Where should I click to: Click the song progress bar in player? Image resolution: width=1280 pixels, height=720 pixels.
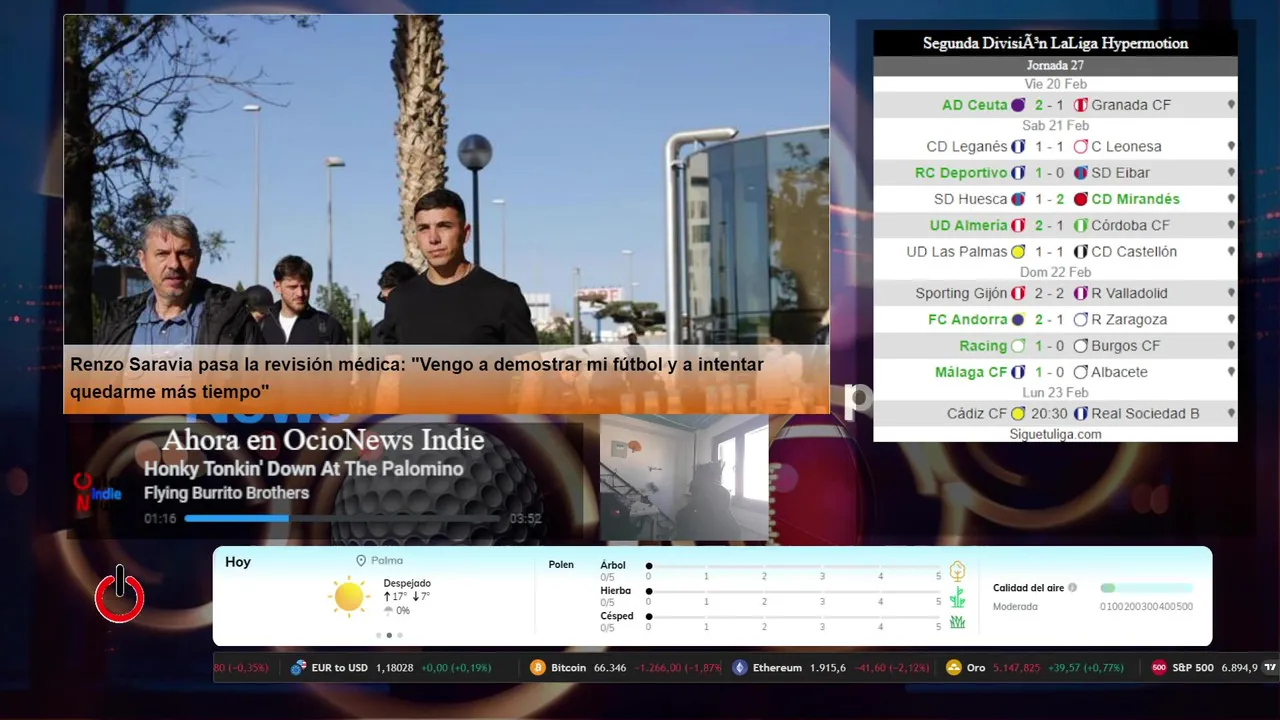pyautogui.click(x=343, y=518)
